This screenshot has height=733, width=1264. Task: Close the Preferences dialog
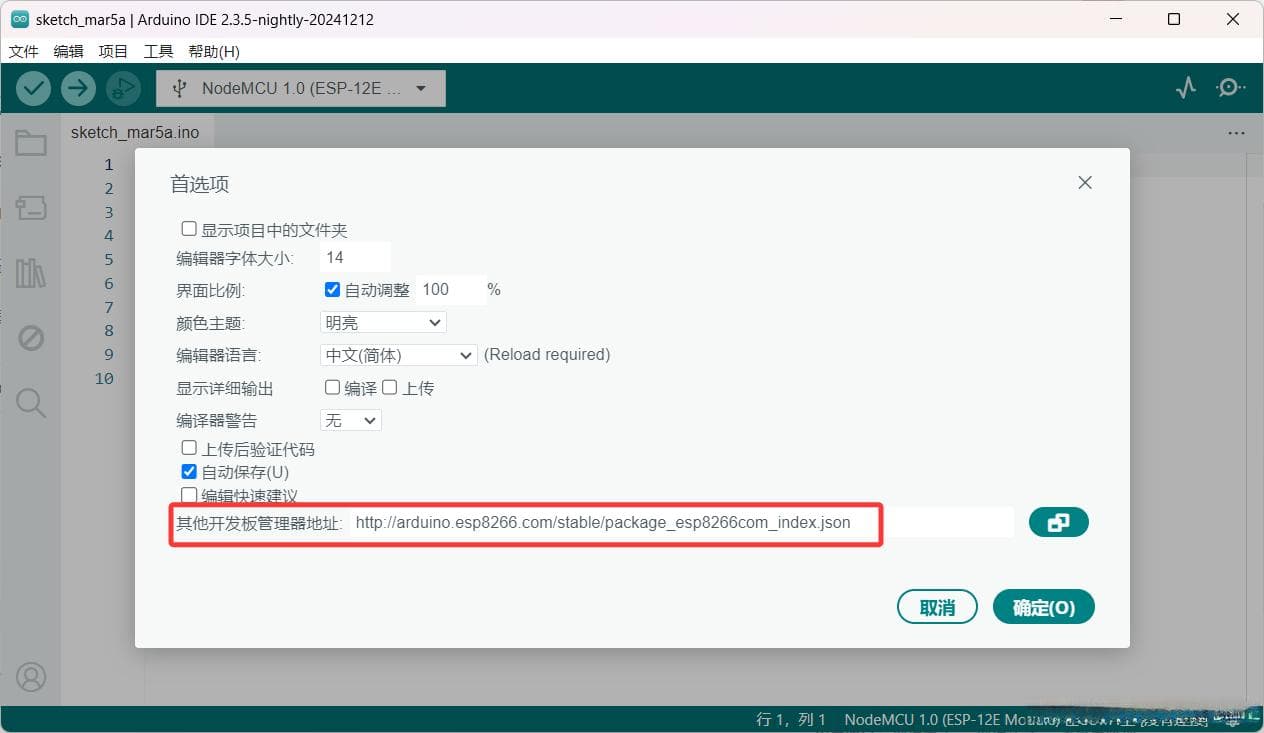(x=1085, y=183)
